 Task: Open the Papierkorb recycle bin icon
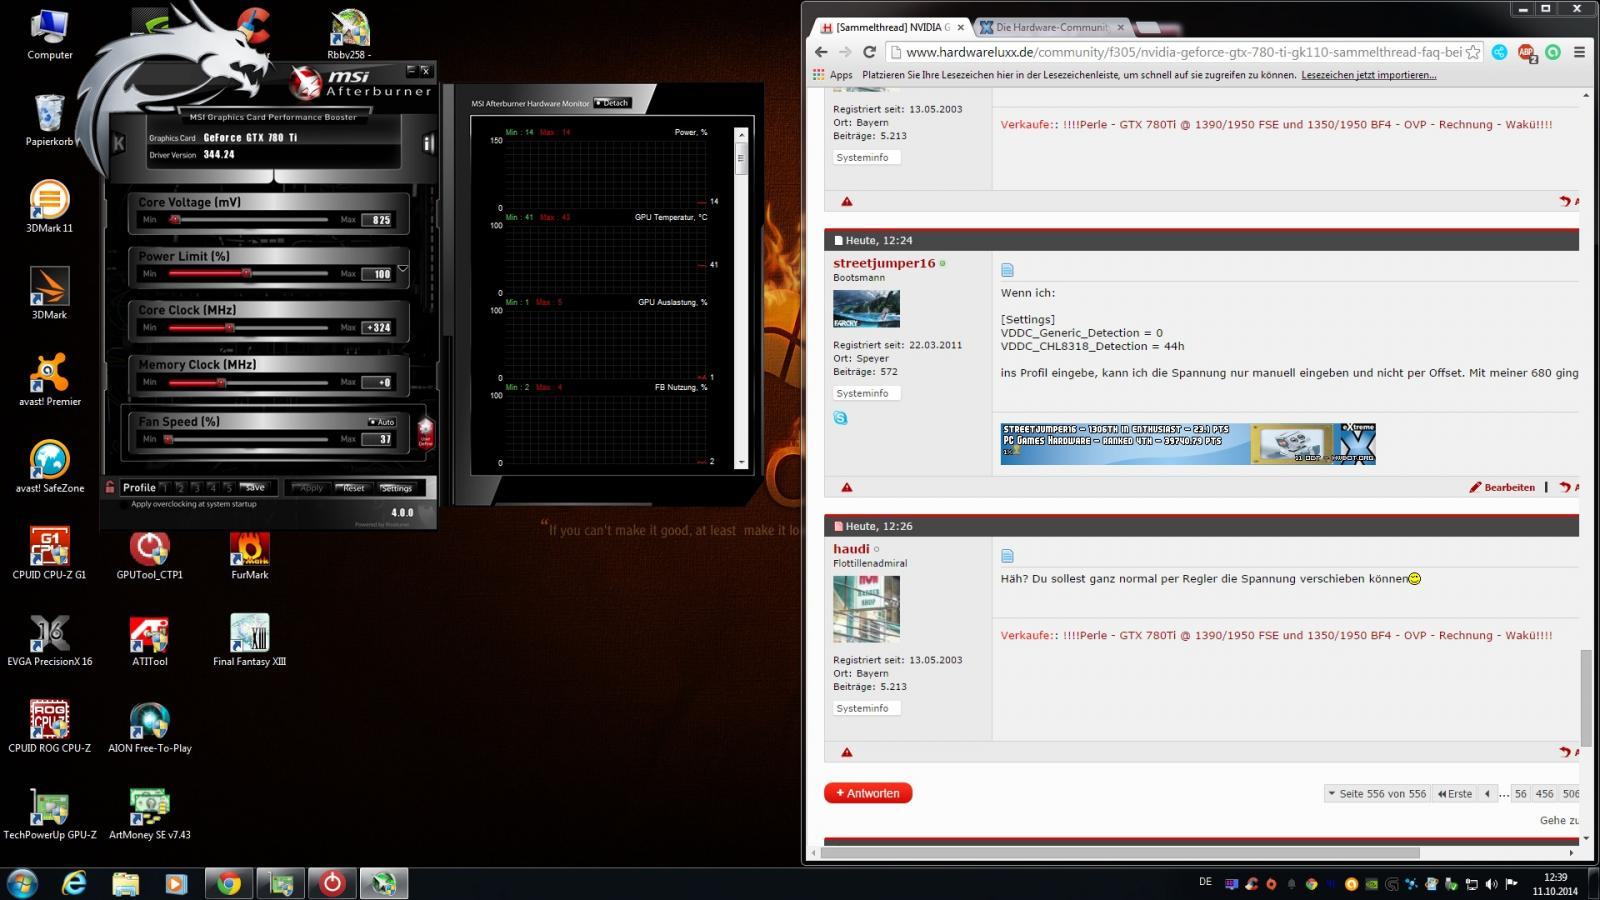[49, 120]
